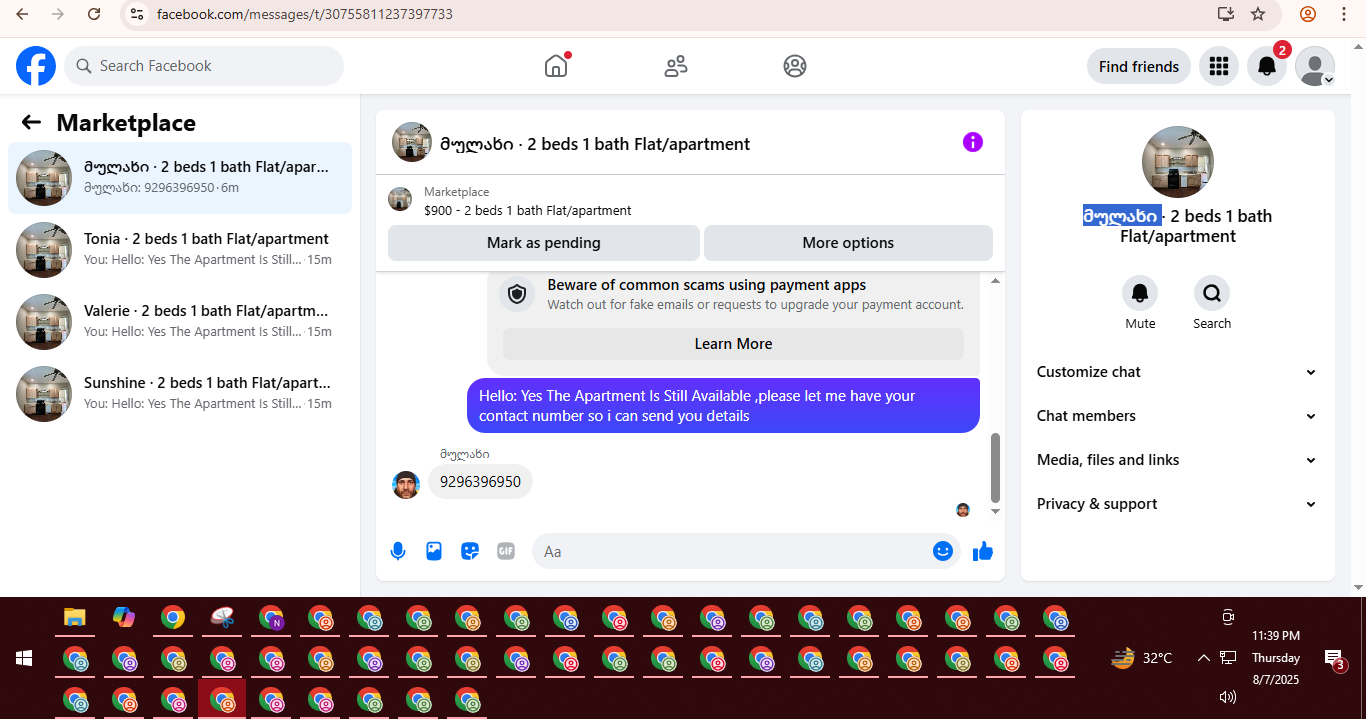The height and width of the screenshot is (719, 1366).
Task: Open the Windows notification center icon
Action: point(1335,658)
